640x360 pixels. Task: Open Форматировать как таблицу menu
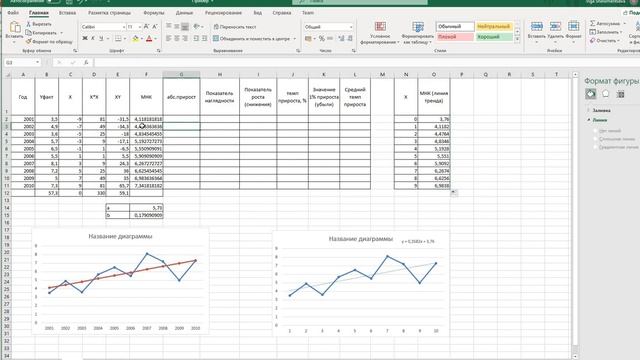(x=418, y=33)
